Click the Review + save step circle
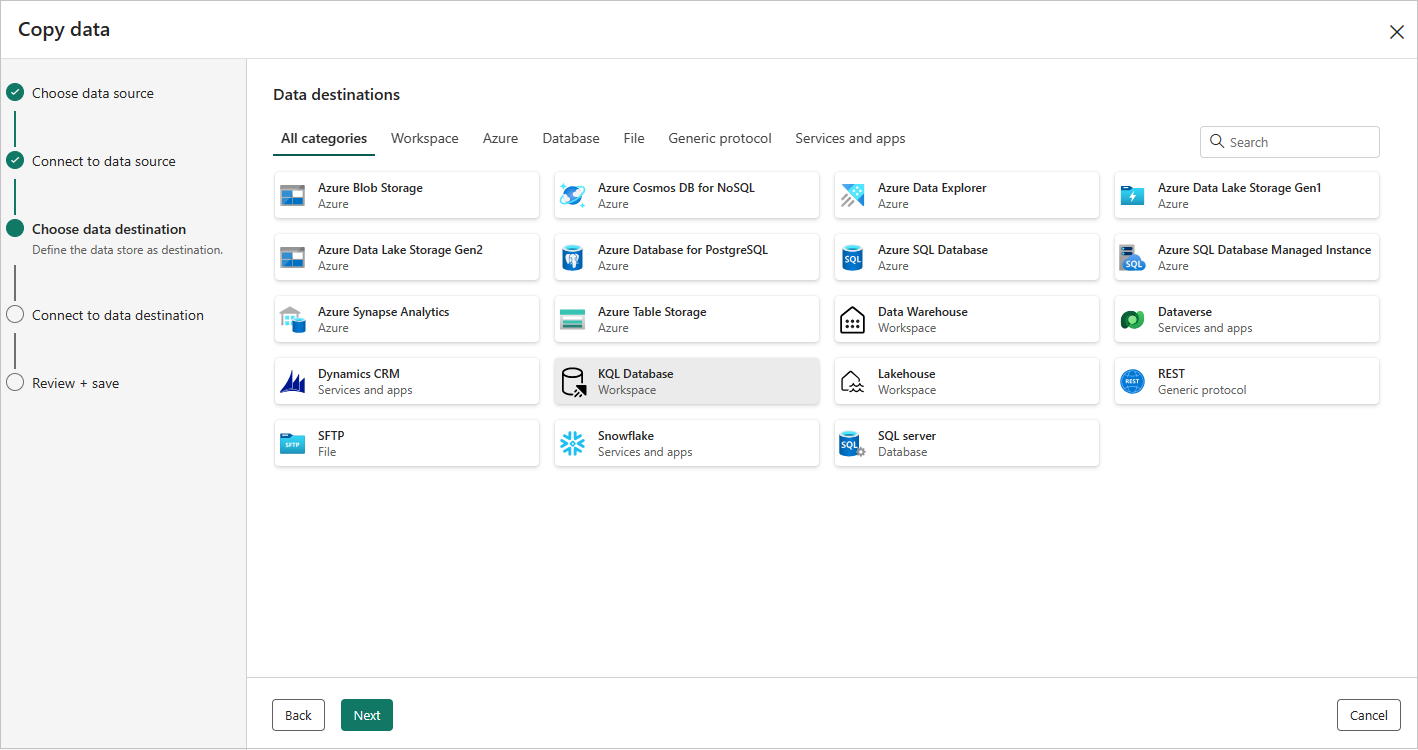The width and height of the screenshot is (1418, 750). click(x=15, y=383)
